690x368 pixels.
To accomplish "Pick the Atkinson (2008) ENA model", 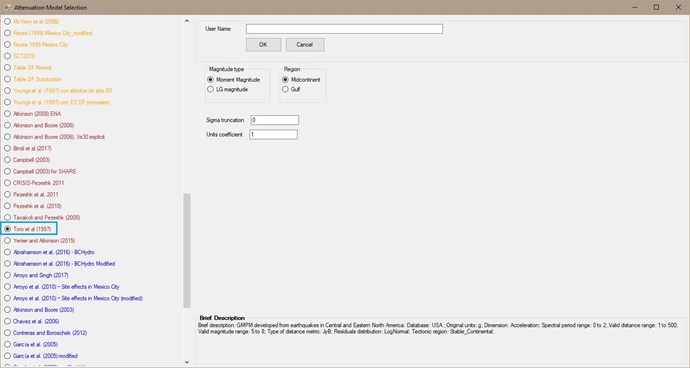I will (33, 114).
